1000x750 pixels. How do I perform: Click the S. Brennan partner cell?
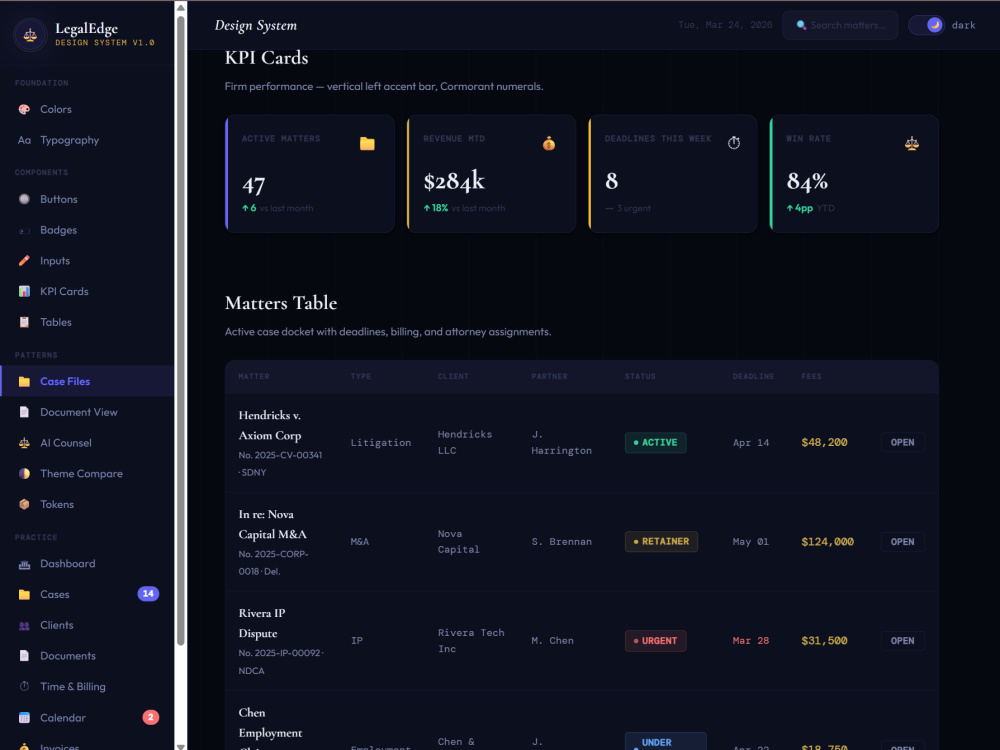561,542
